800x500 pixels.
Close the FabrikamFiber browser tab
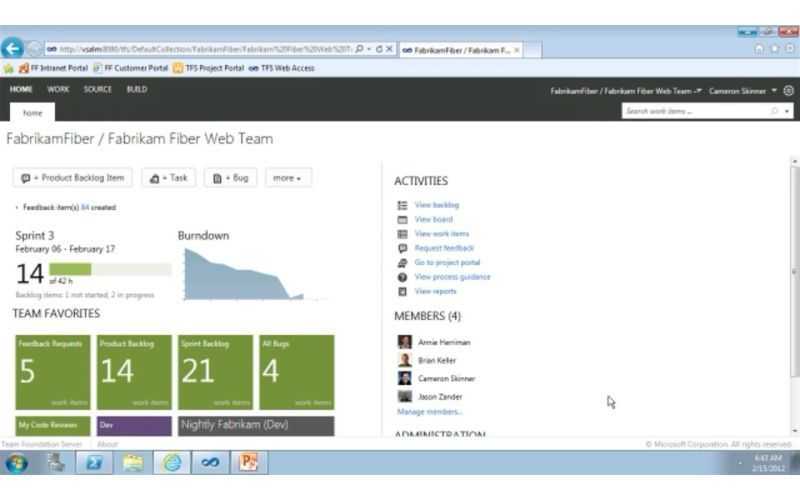[517, 50]
